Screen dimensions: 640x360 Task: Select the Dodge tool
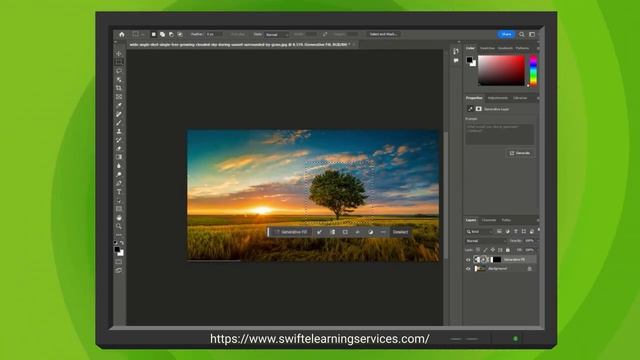point(119,174)
